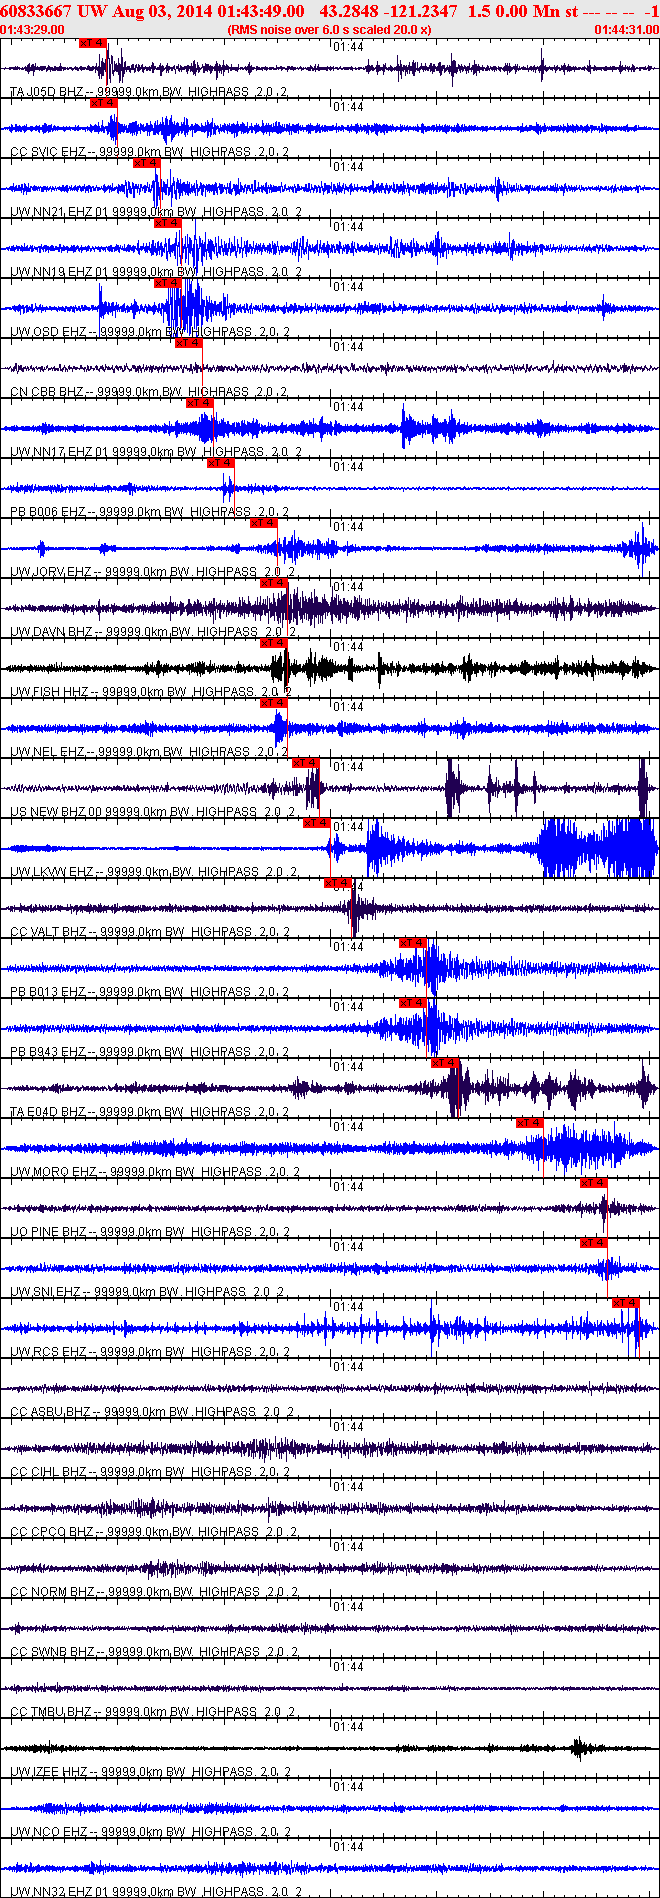Select the red pick marker on UW NN17 trace
The height and width of the screenshot is (1898, 660).
200,403
